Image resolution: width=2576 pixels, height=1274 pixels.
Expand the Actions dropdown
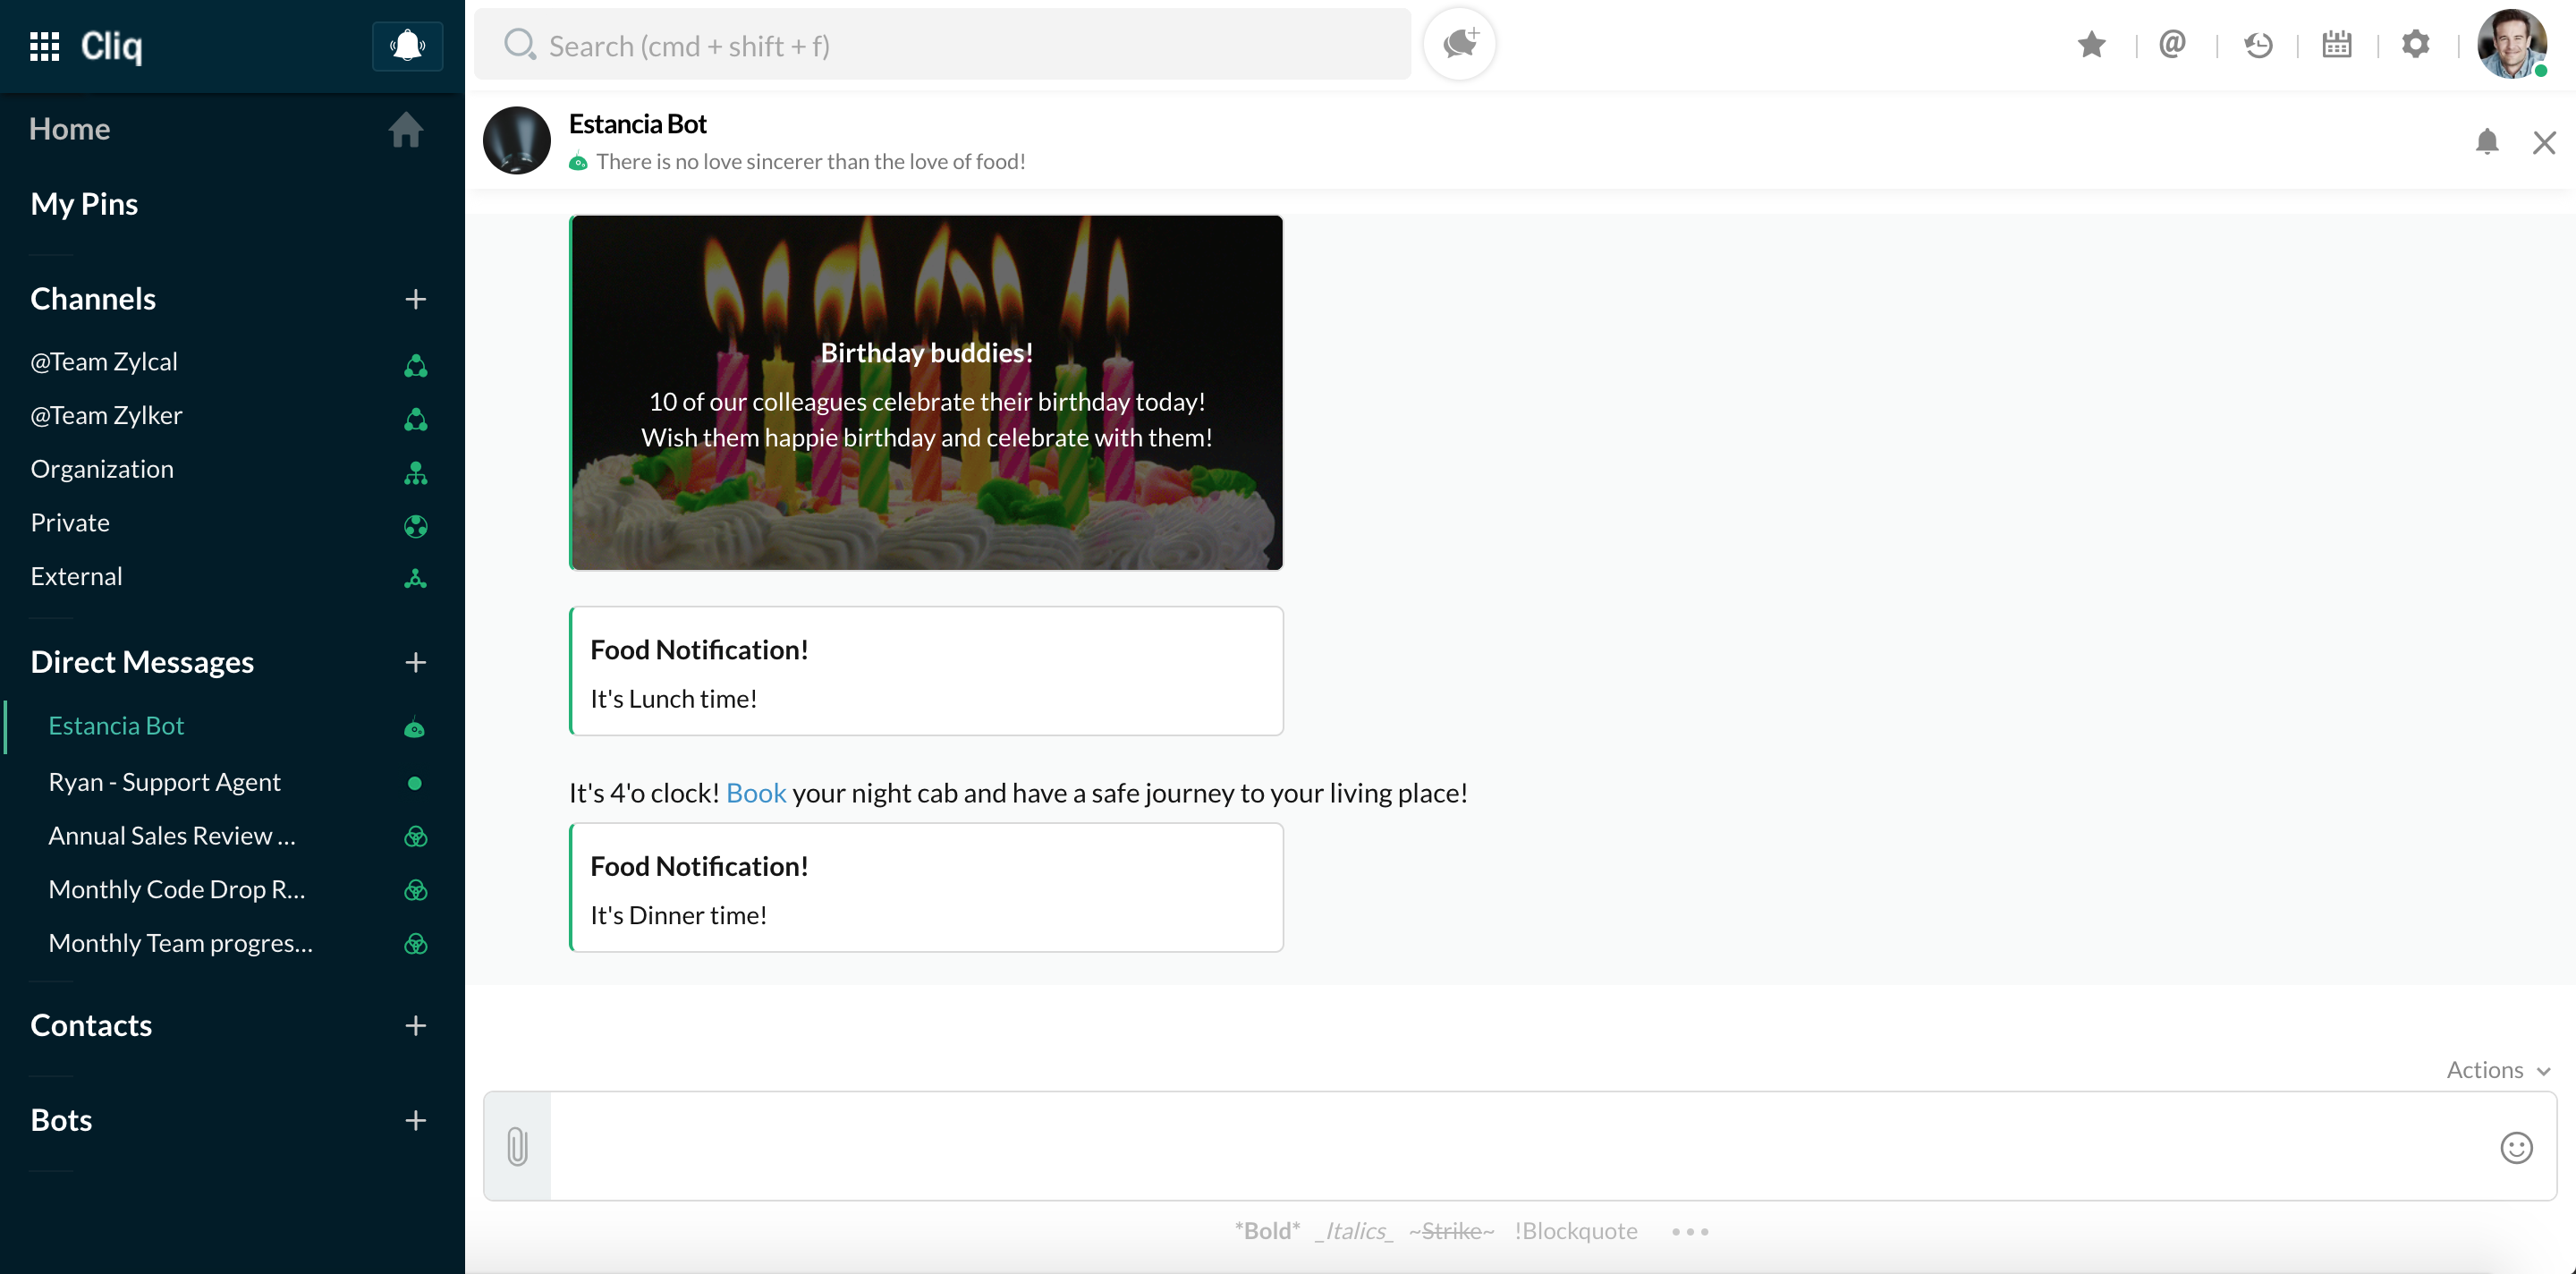coord(2497,1070)
